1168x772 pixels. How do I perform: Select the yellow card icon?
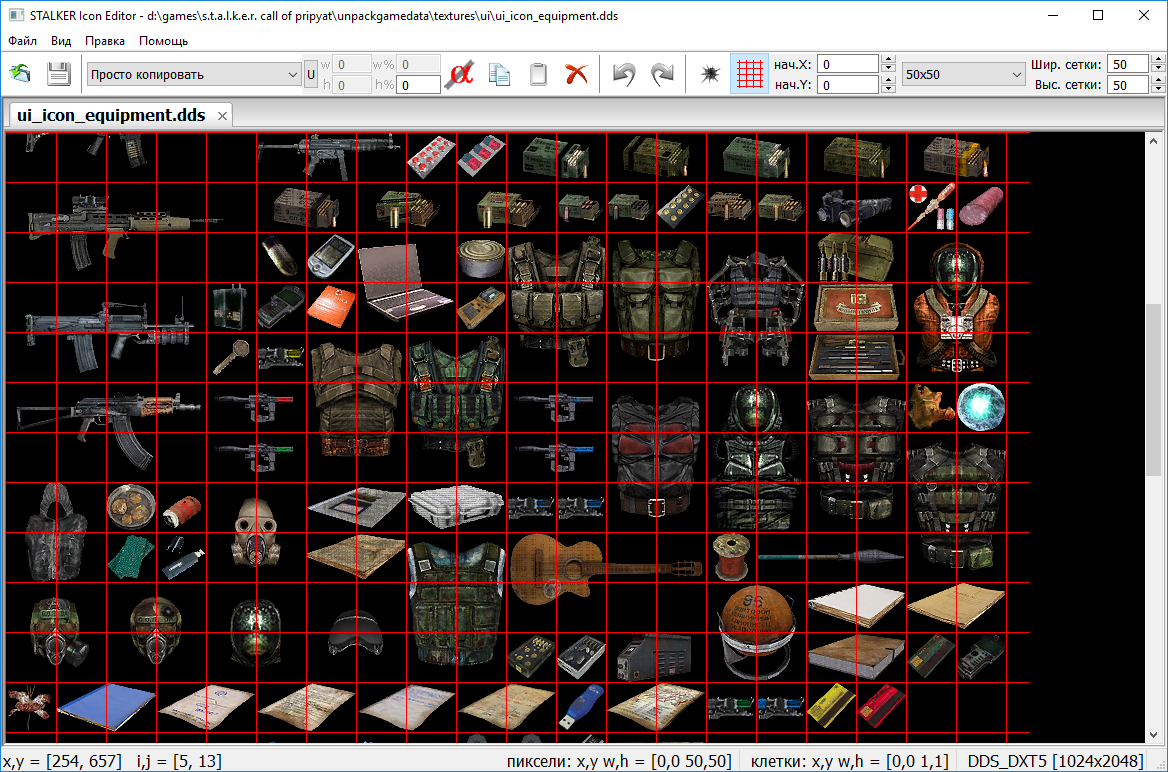point(829,706)
